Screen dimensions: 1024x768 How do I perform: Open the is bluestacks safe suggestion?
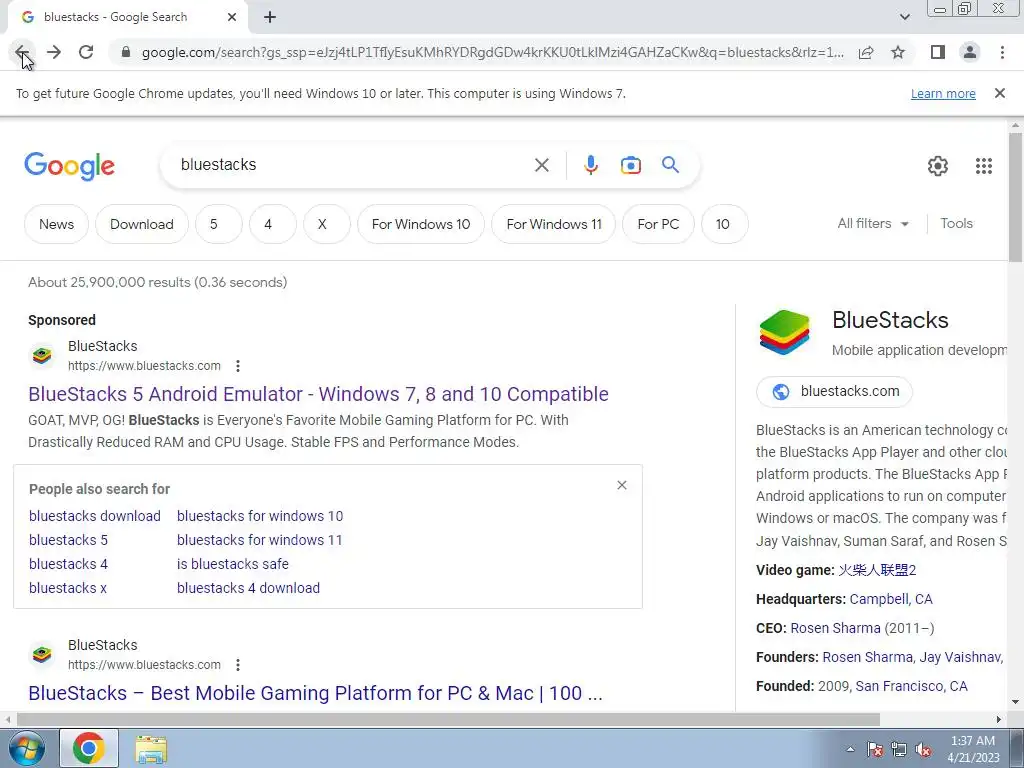click(232, 564)
